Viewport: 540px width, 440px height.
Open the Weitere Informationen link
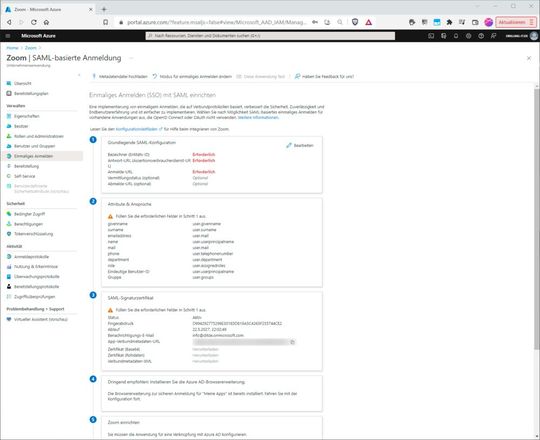pyautogui.click(x=258, y=117)
